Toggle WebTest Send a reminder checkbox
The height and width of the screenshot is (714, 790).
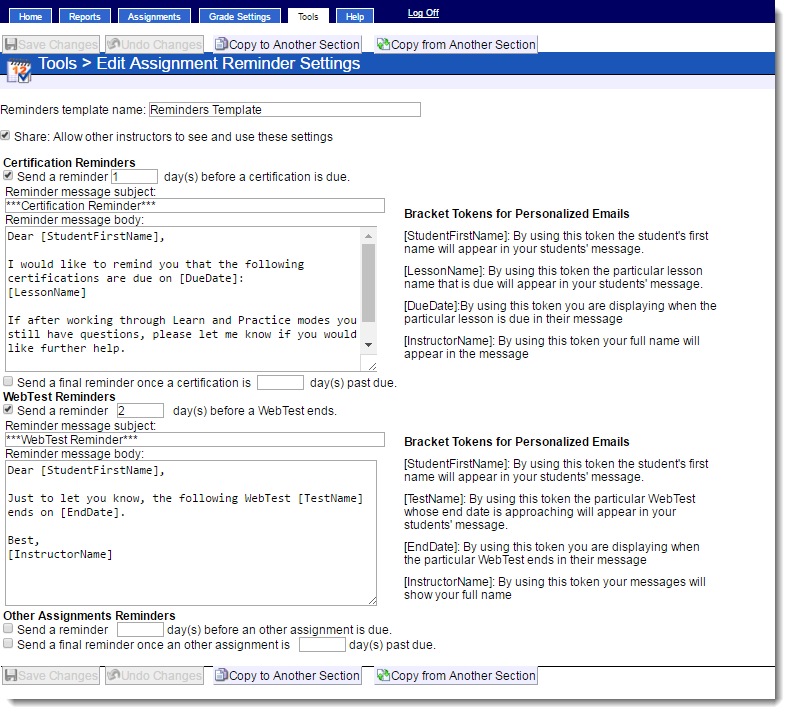pyautogui.click(x=8, y=409)
